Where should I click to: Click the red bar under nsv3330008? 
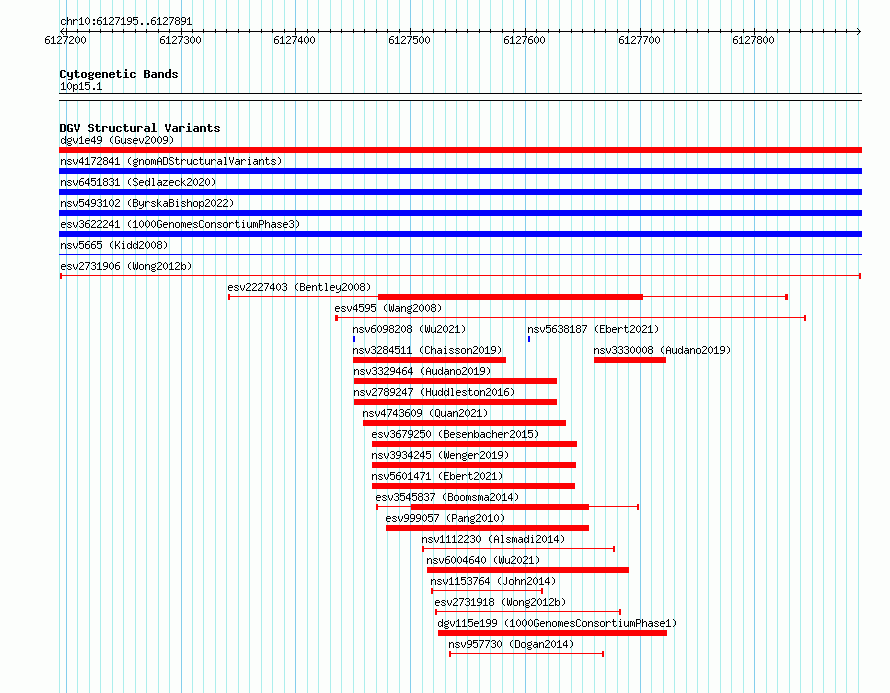pyautogui.click(x=629, y=360)
